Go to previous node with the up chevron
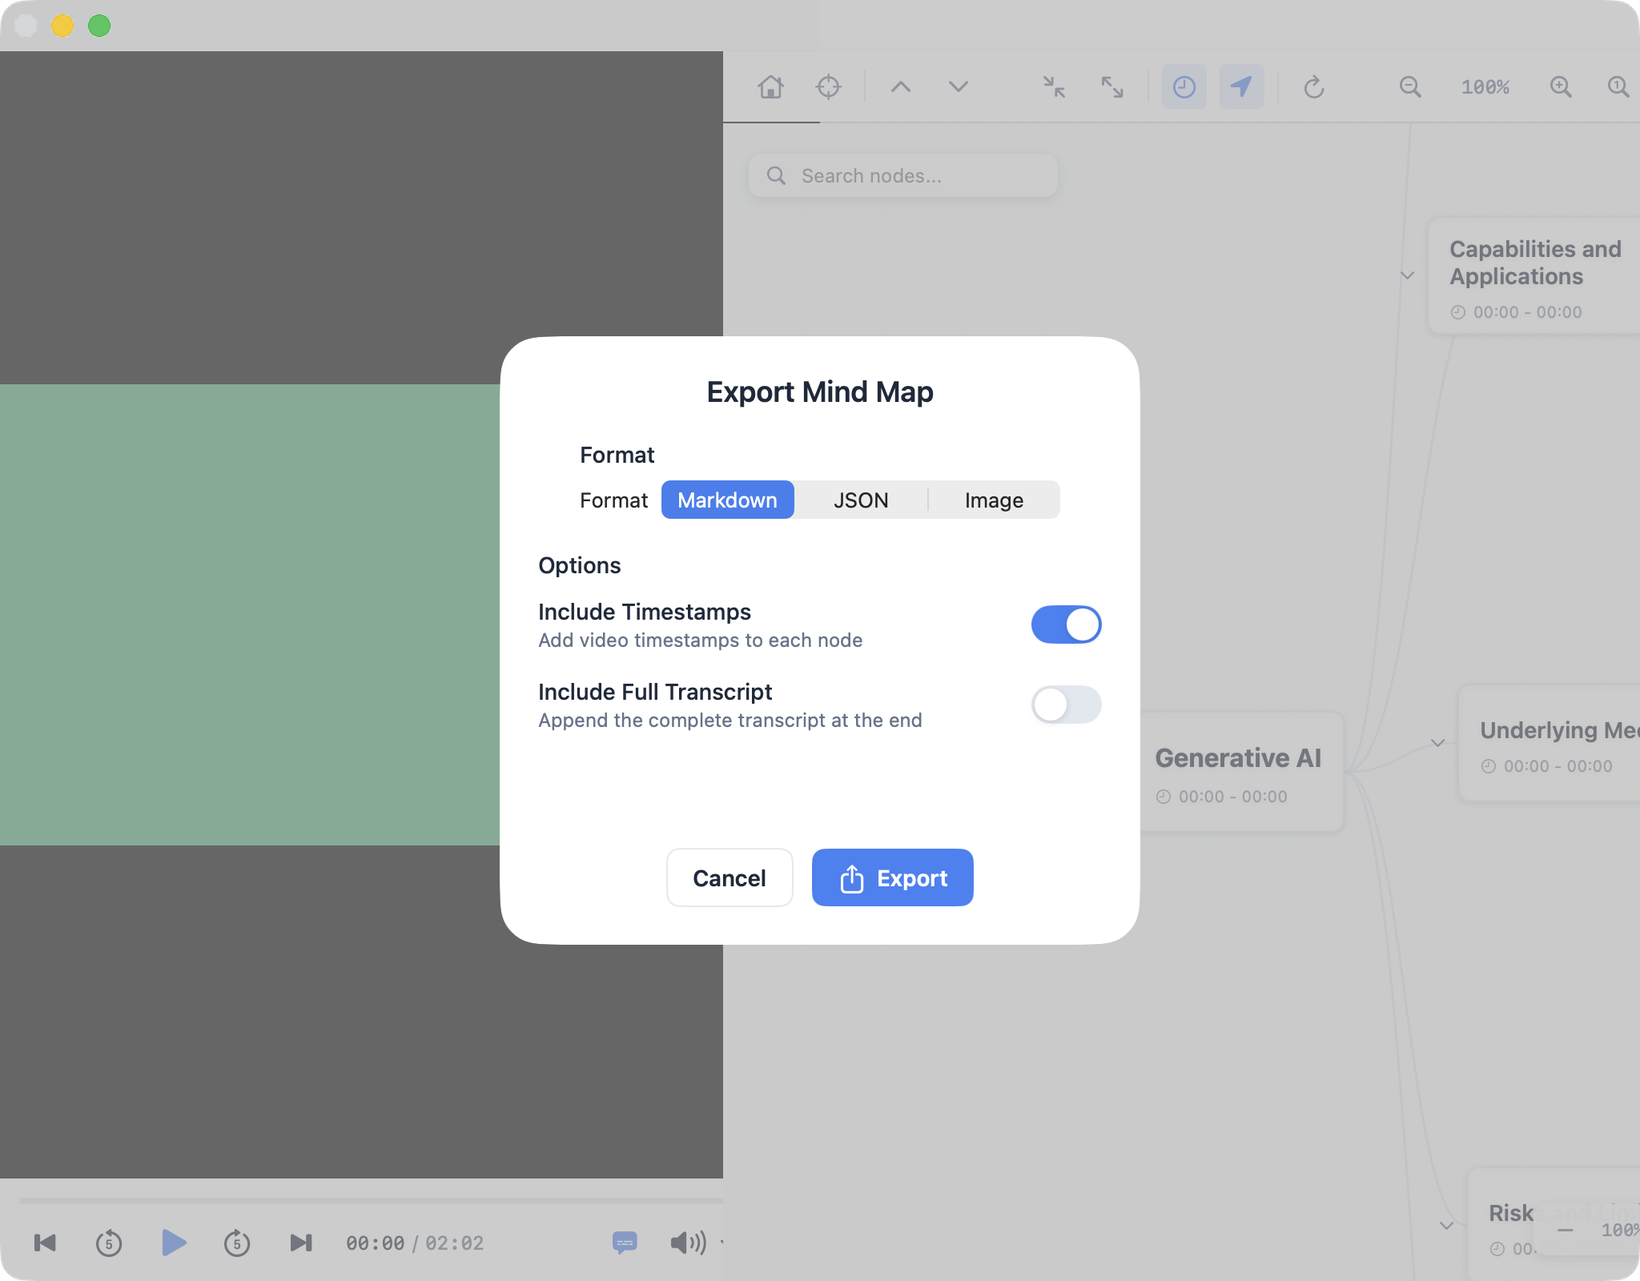This screenshot has width=1640, height=1281. [901, 87]
